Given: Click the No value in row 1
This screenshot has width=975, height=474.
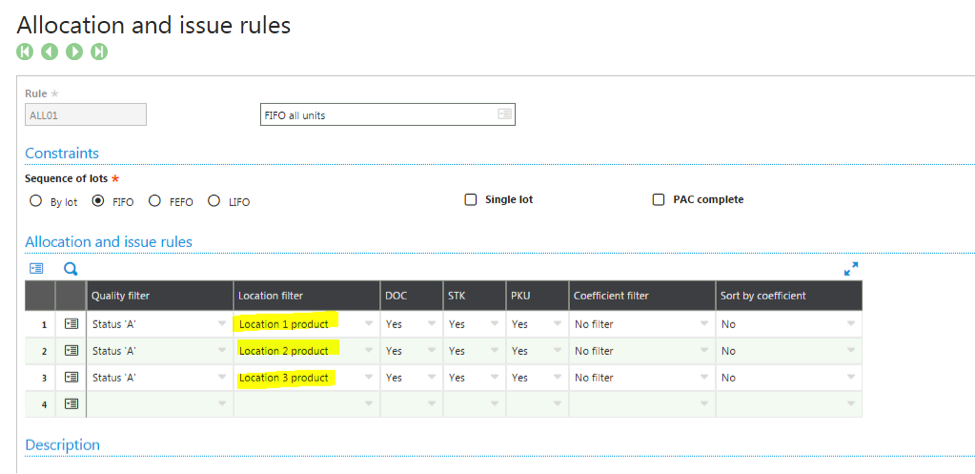Looking at the screenshot, I should [728, 324].
